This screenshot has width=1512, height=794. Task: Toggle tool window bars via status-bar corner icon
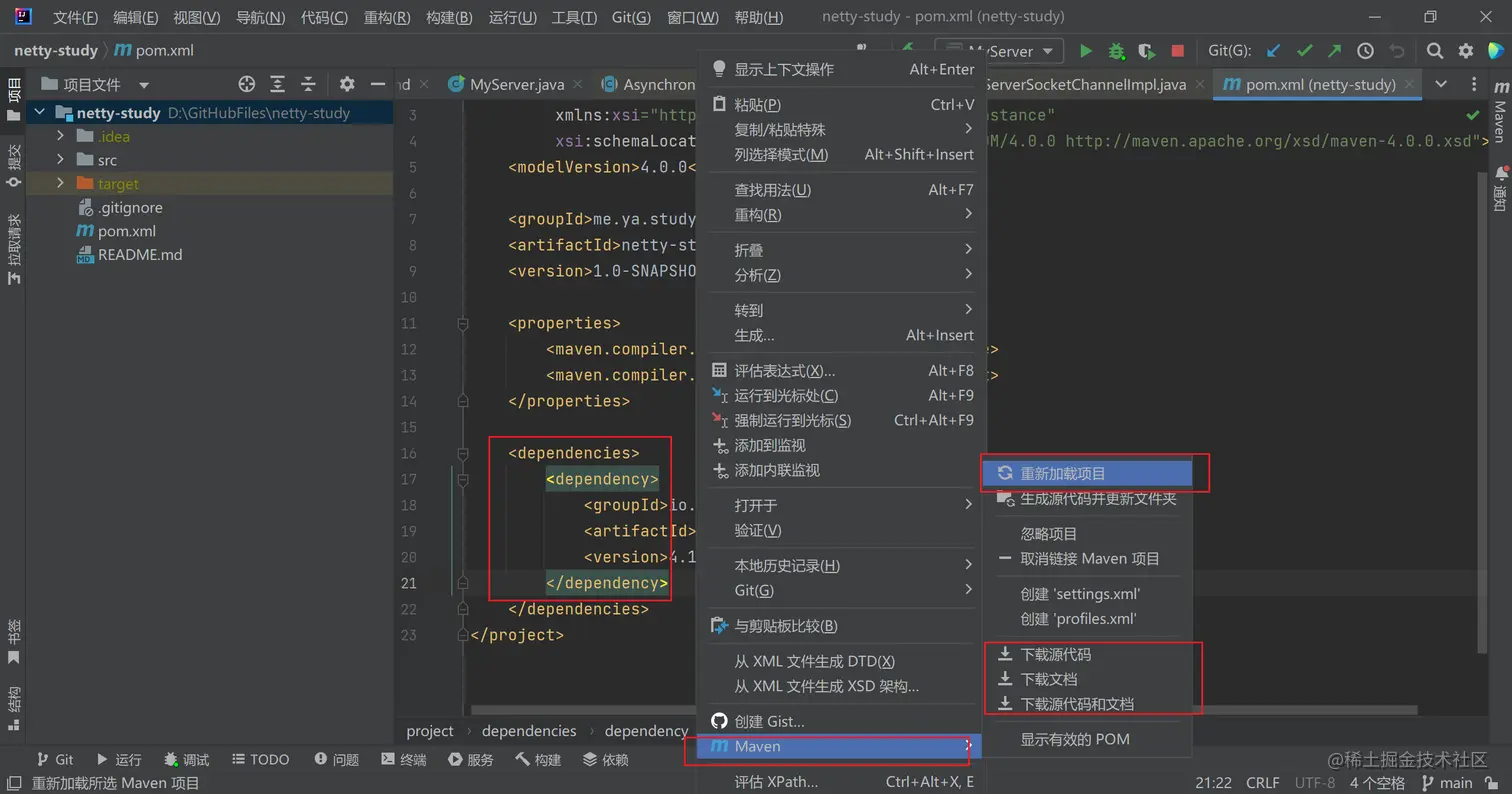click(14, 783)
